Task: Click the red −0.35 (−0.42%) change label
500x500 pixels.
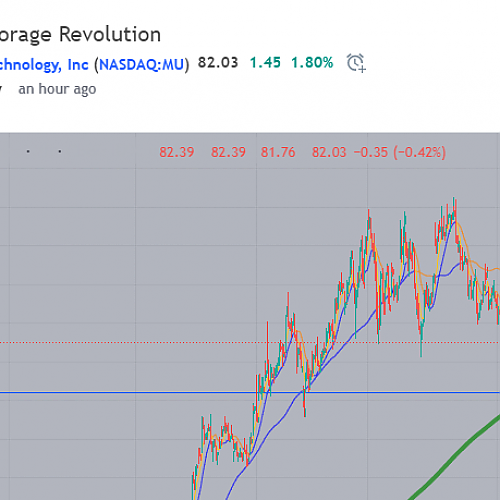Action: point(400,152)
